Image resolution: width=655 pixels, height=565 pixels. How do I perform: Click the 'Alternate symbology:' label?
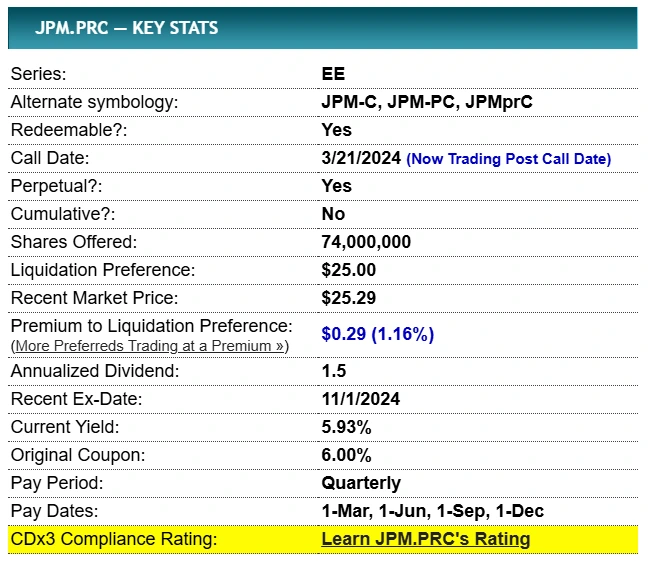point(94,102)
